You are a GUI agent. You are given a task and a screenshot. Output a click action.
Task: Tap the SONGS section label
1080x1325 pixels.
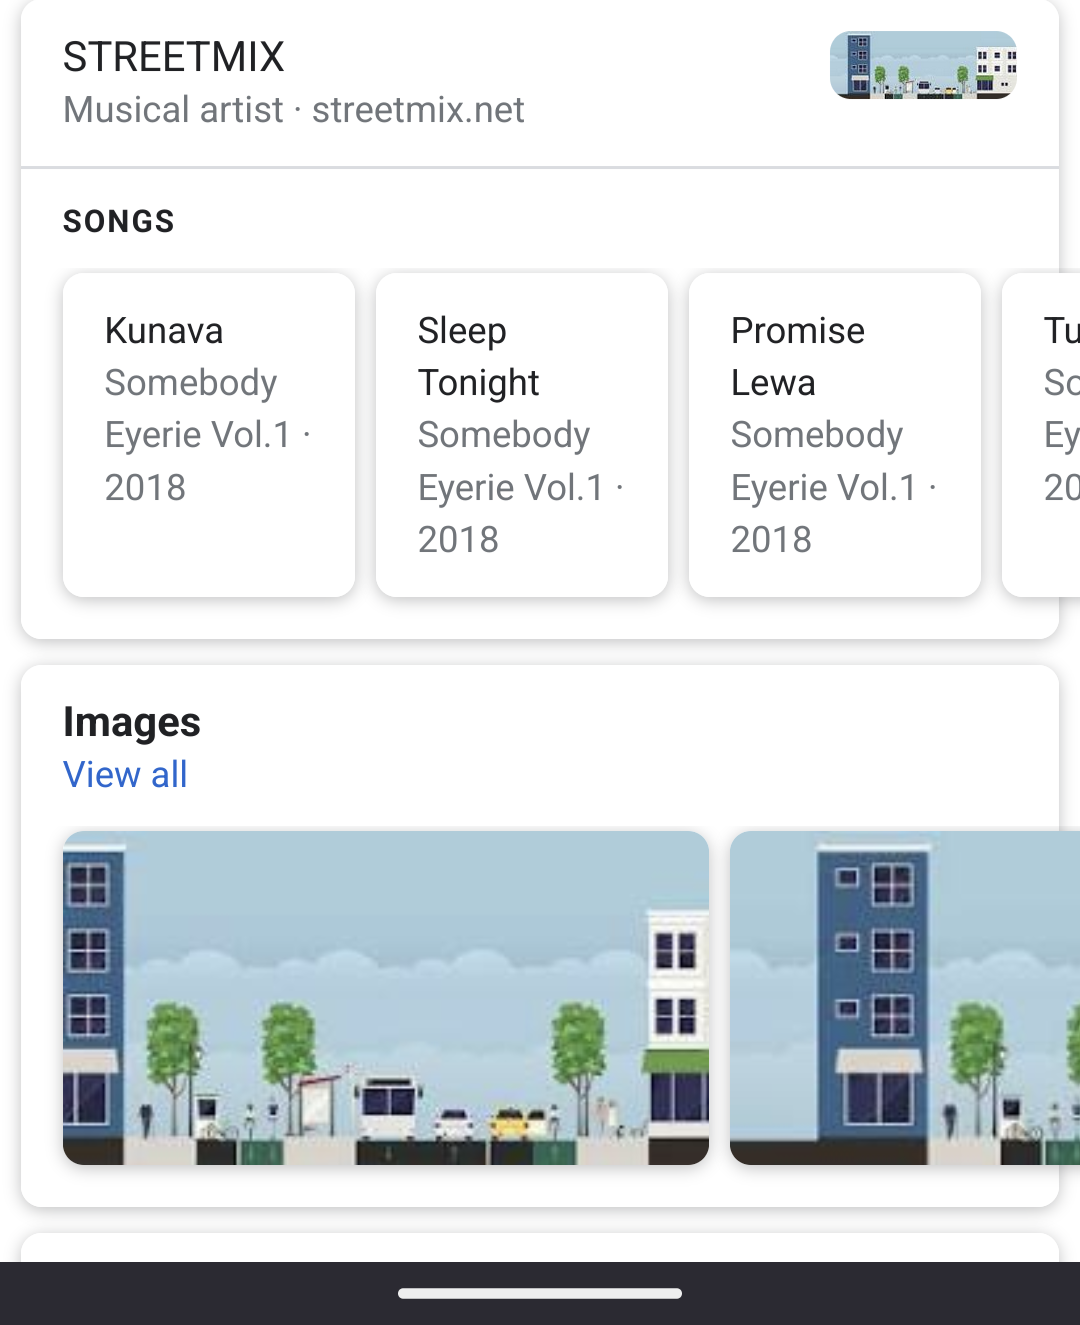119,221
